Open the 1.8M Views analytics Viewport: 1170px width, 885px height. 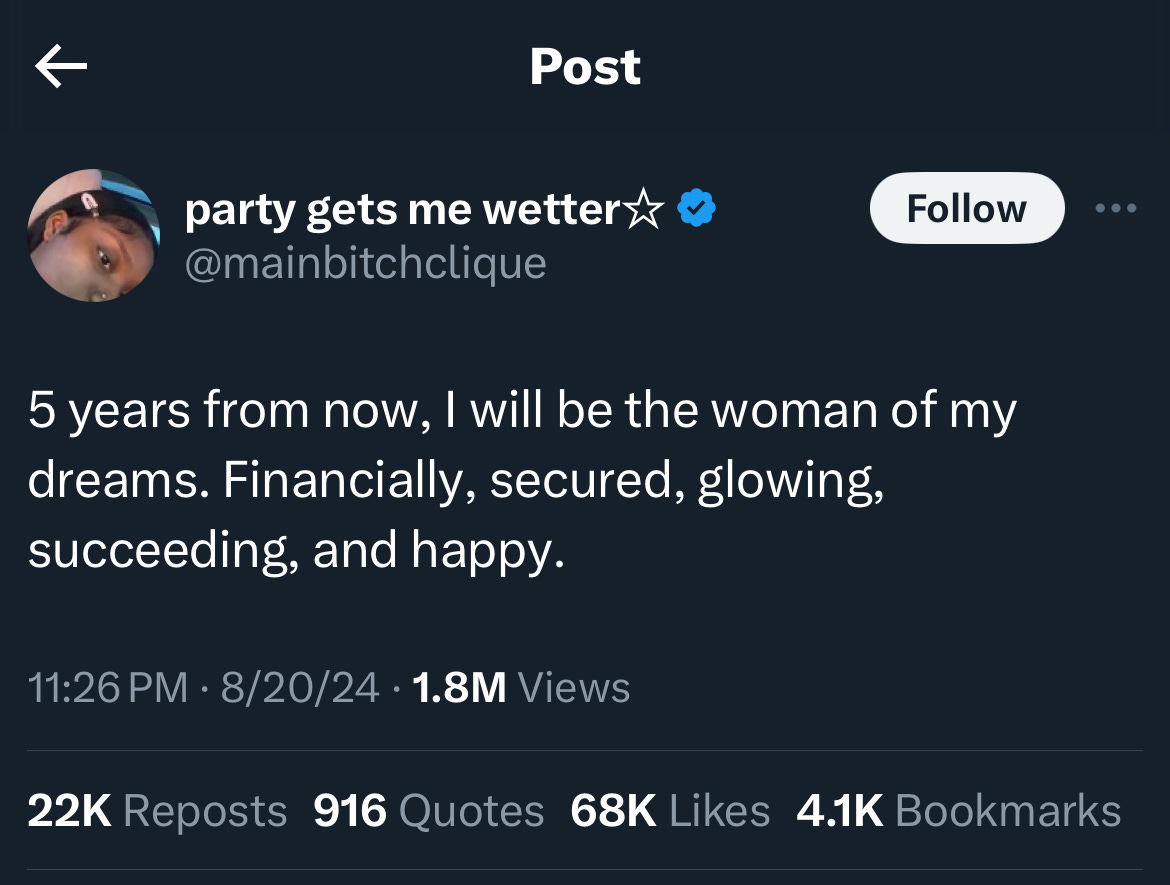click(x=520, y=687)
